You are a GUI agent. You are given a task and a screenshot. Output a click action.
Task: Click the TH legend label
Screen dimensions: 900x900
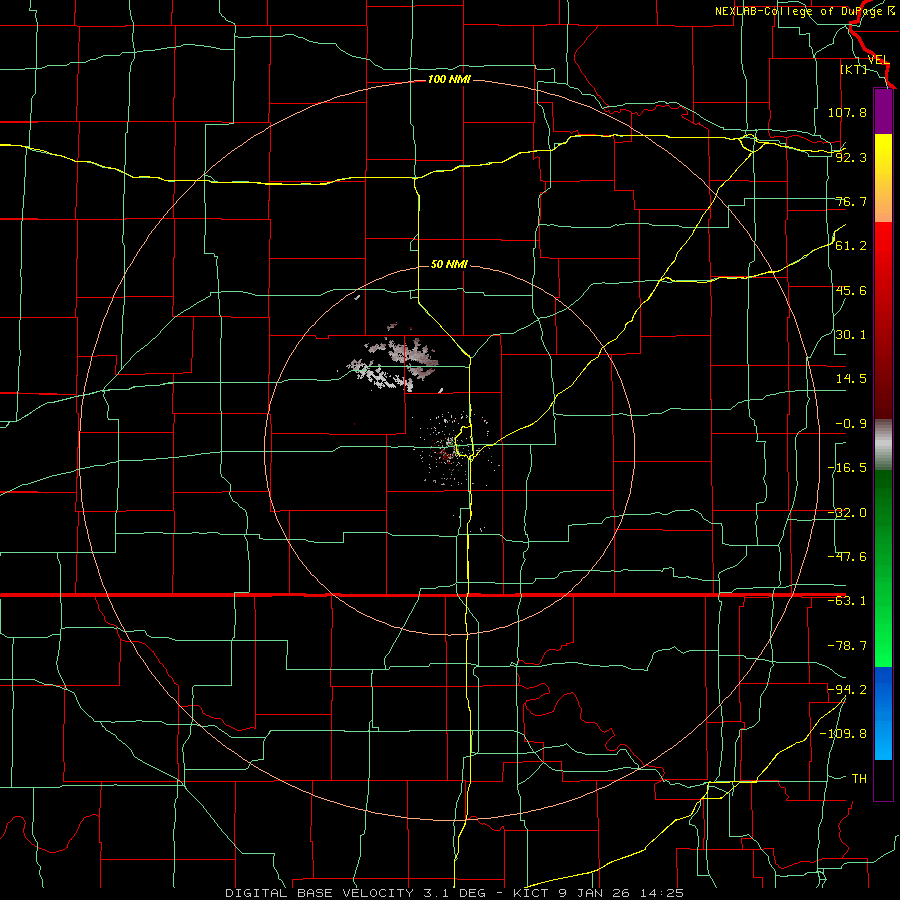tap(859, 778)
